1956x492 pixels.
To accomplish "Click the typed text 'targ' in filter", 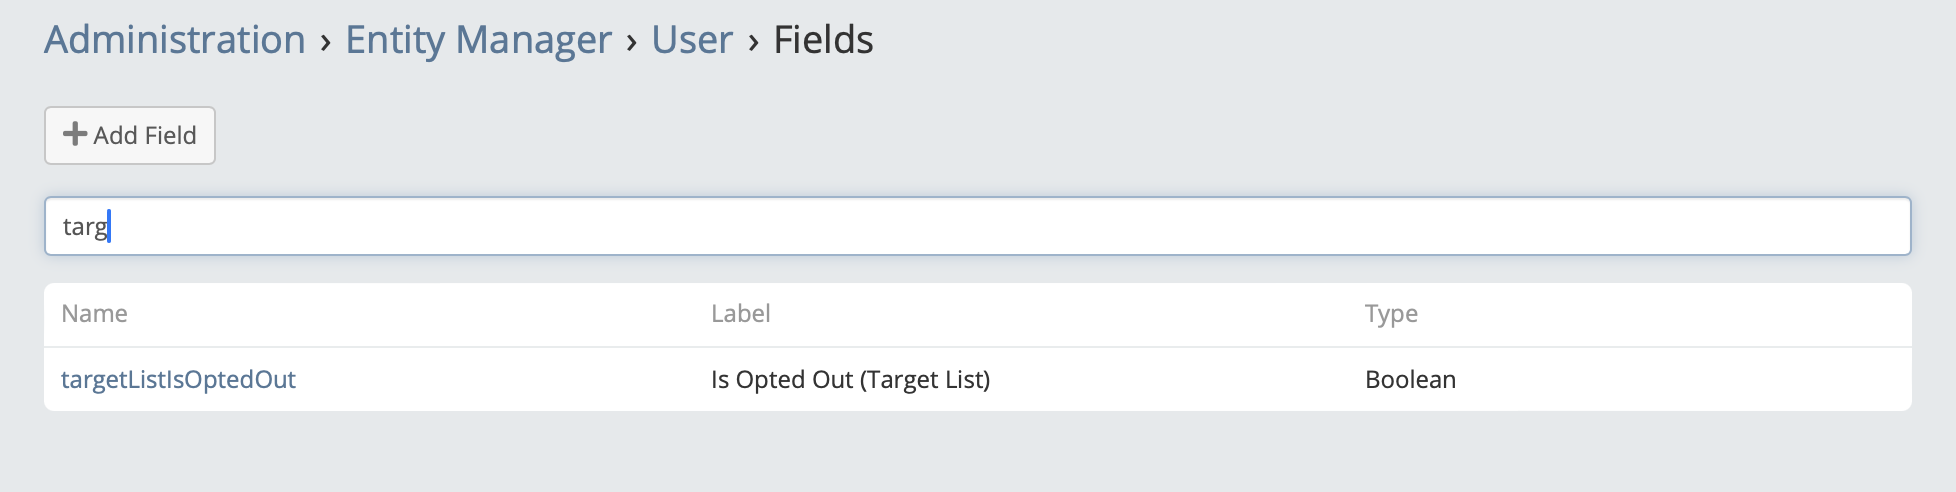I will 84,227.
